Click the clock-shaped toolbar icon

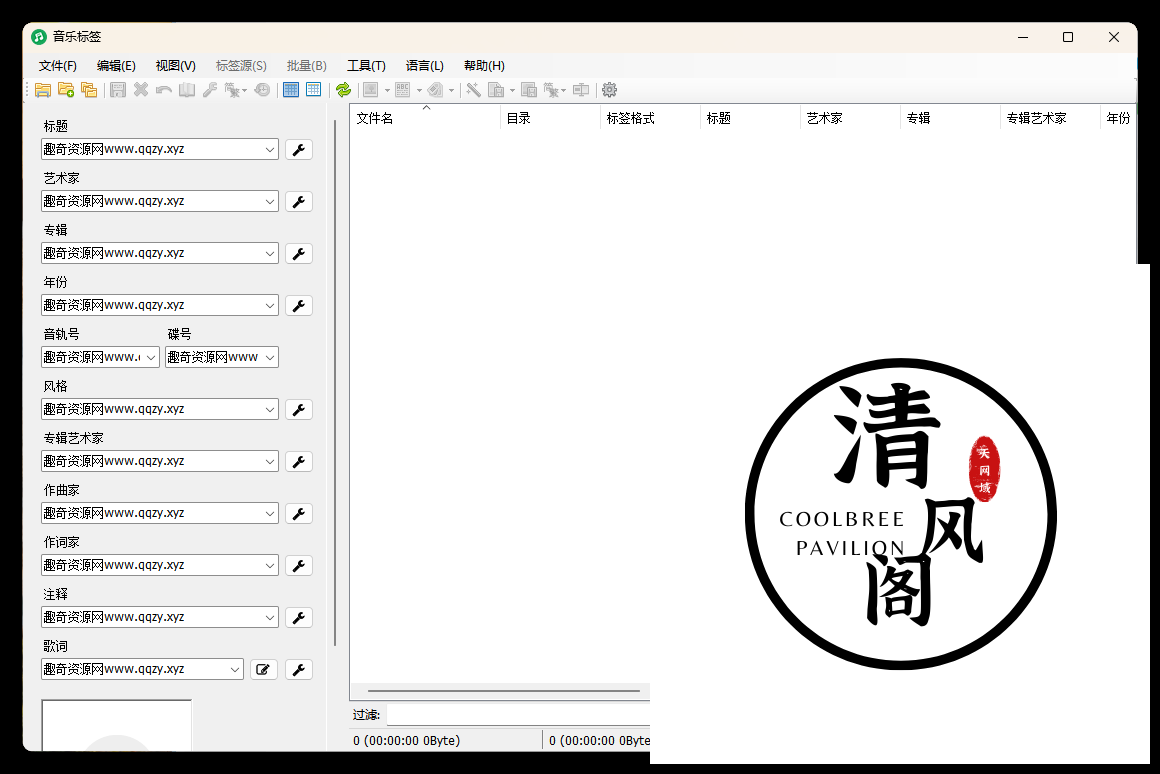pyautogui.click(x=262, y=90)
